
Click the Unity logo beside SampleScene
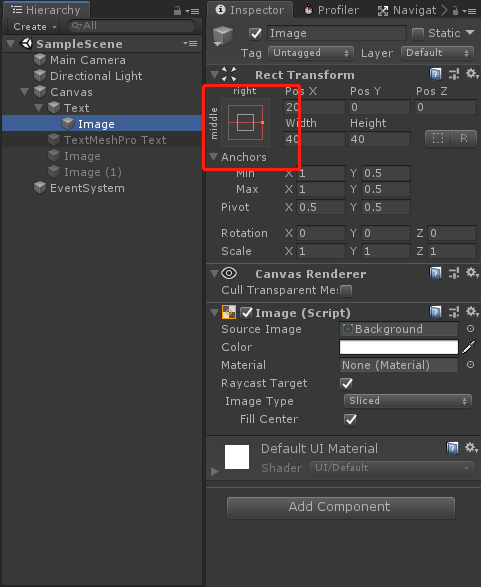coord(27,43)
